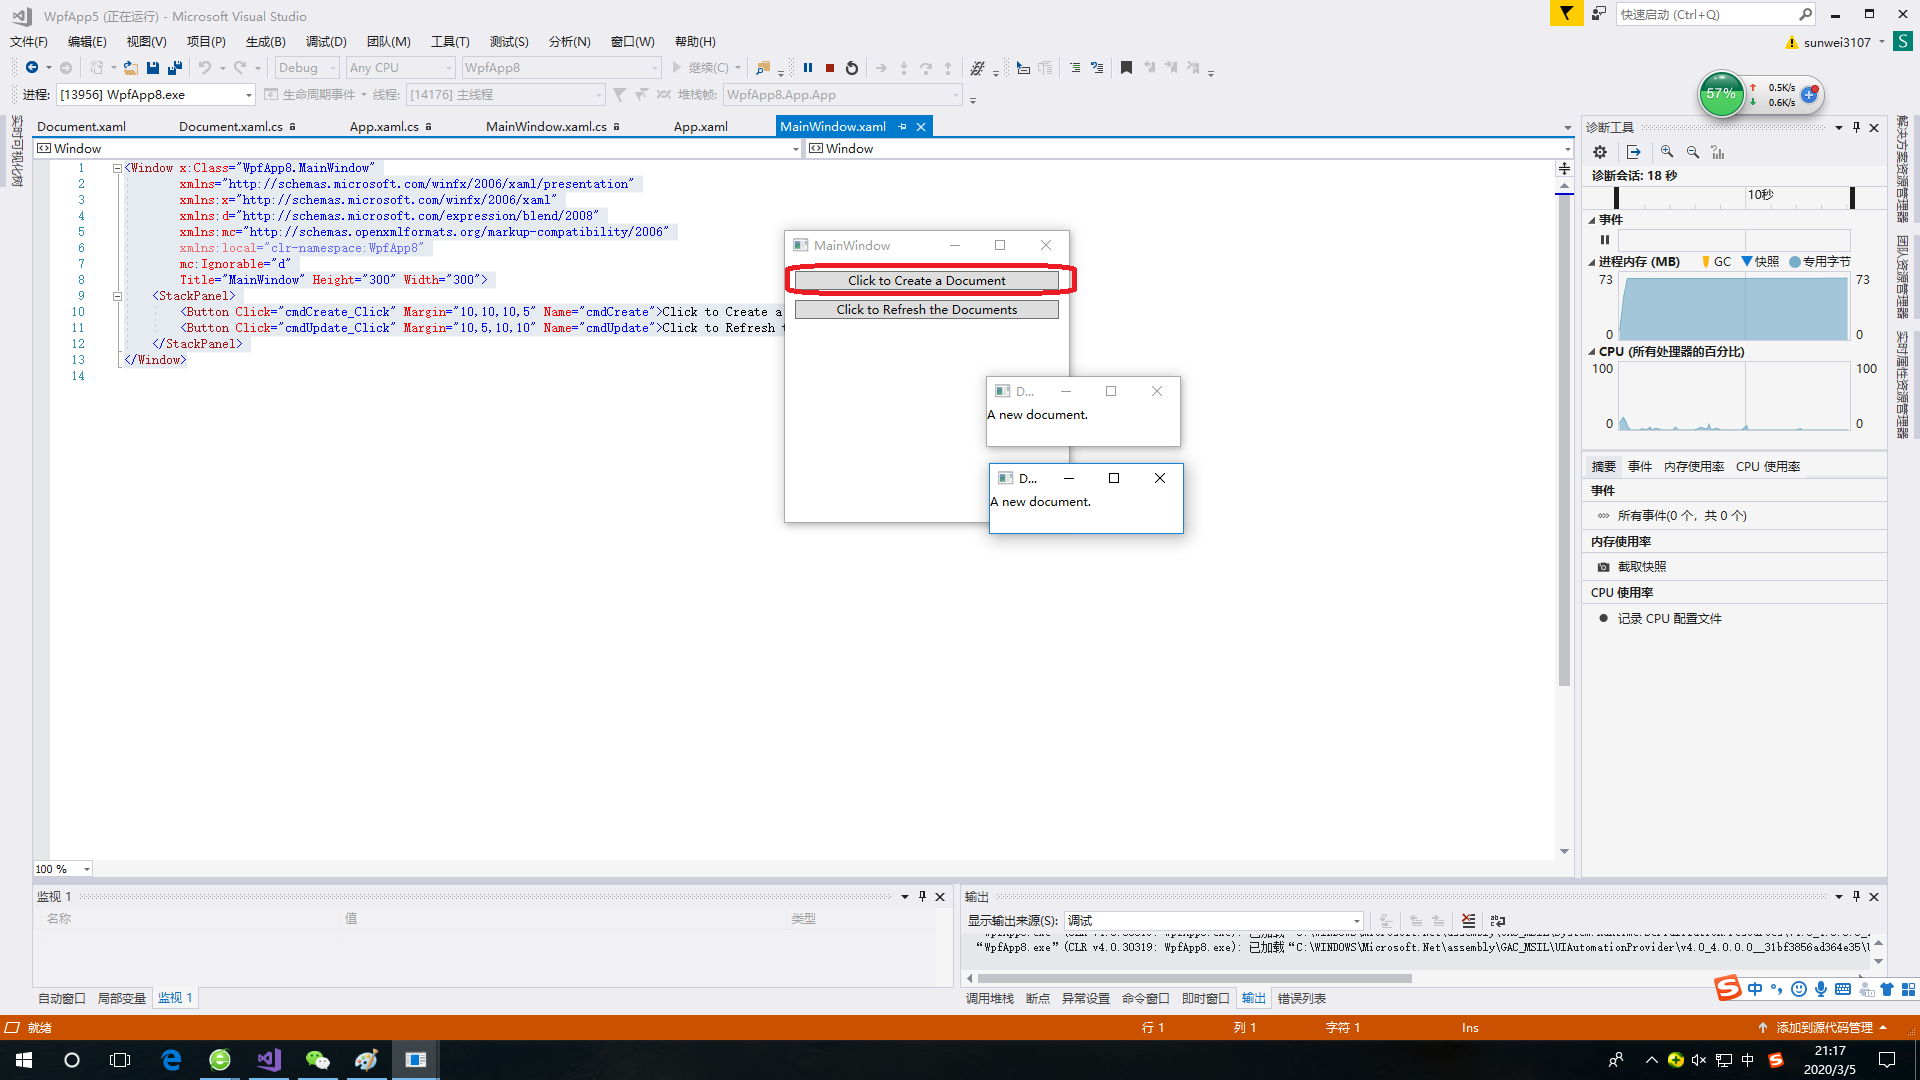Image resolution: width=1920 pixels, height=1080 pixels.
Task: Pause events track in diagnostics panel
Action: 1605,240
